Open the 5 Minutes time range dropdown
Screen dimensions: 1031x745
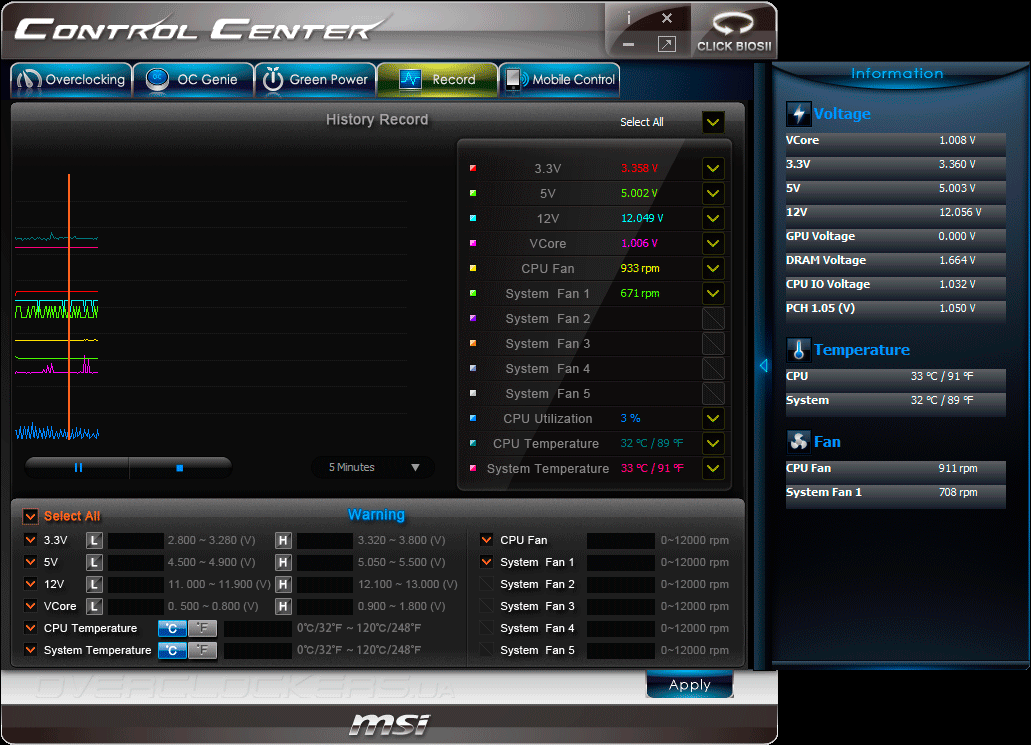[373, 468]
